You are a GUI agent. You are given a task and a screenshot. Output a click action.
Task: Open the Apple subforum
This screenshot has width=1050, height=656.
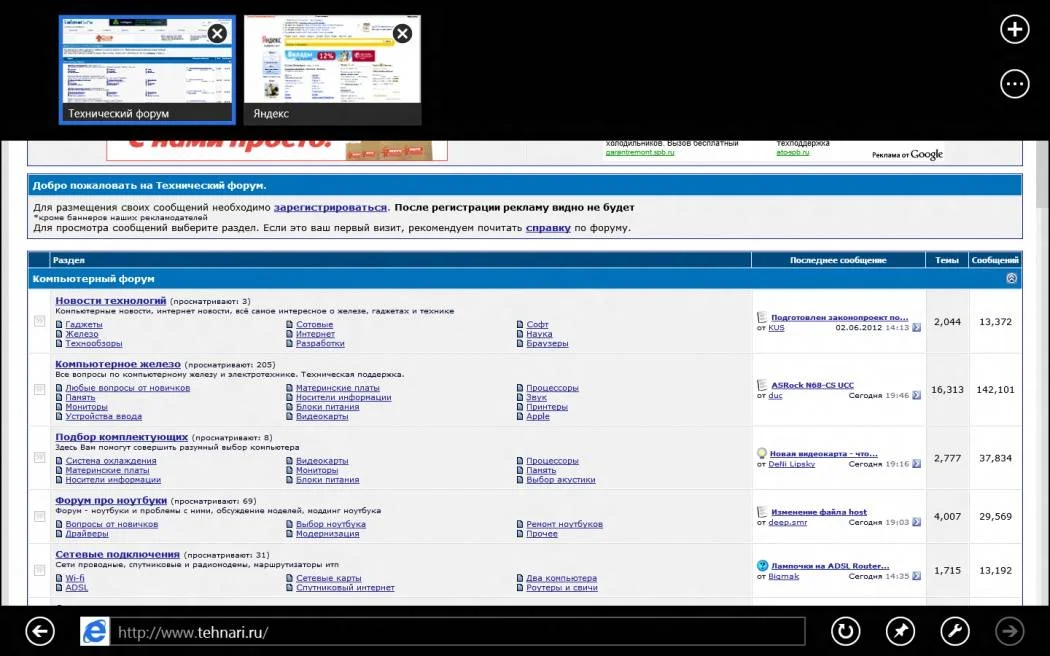[538, 416]
